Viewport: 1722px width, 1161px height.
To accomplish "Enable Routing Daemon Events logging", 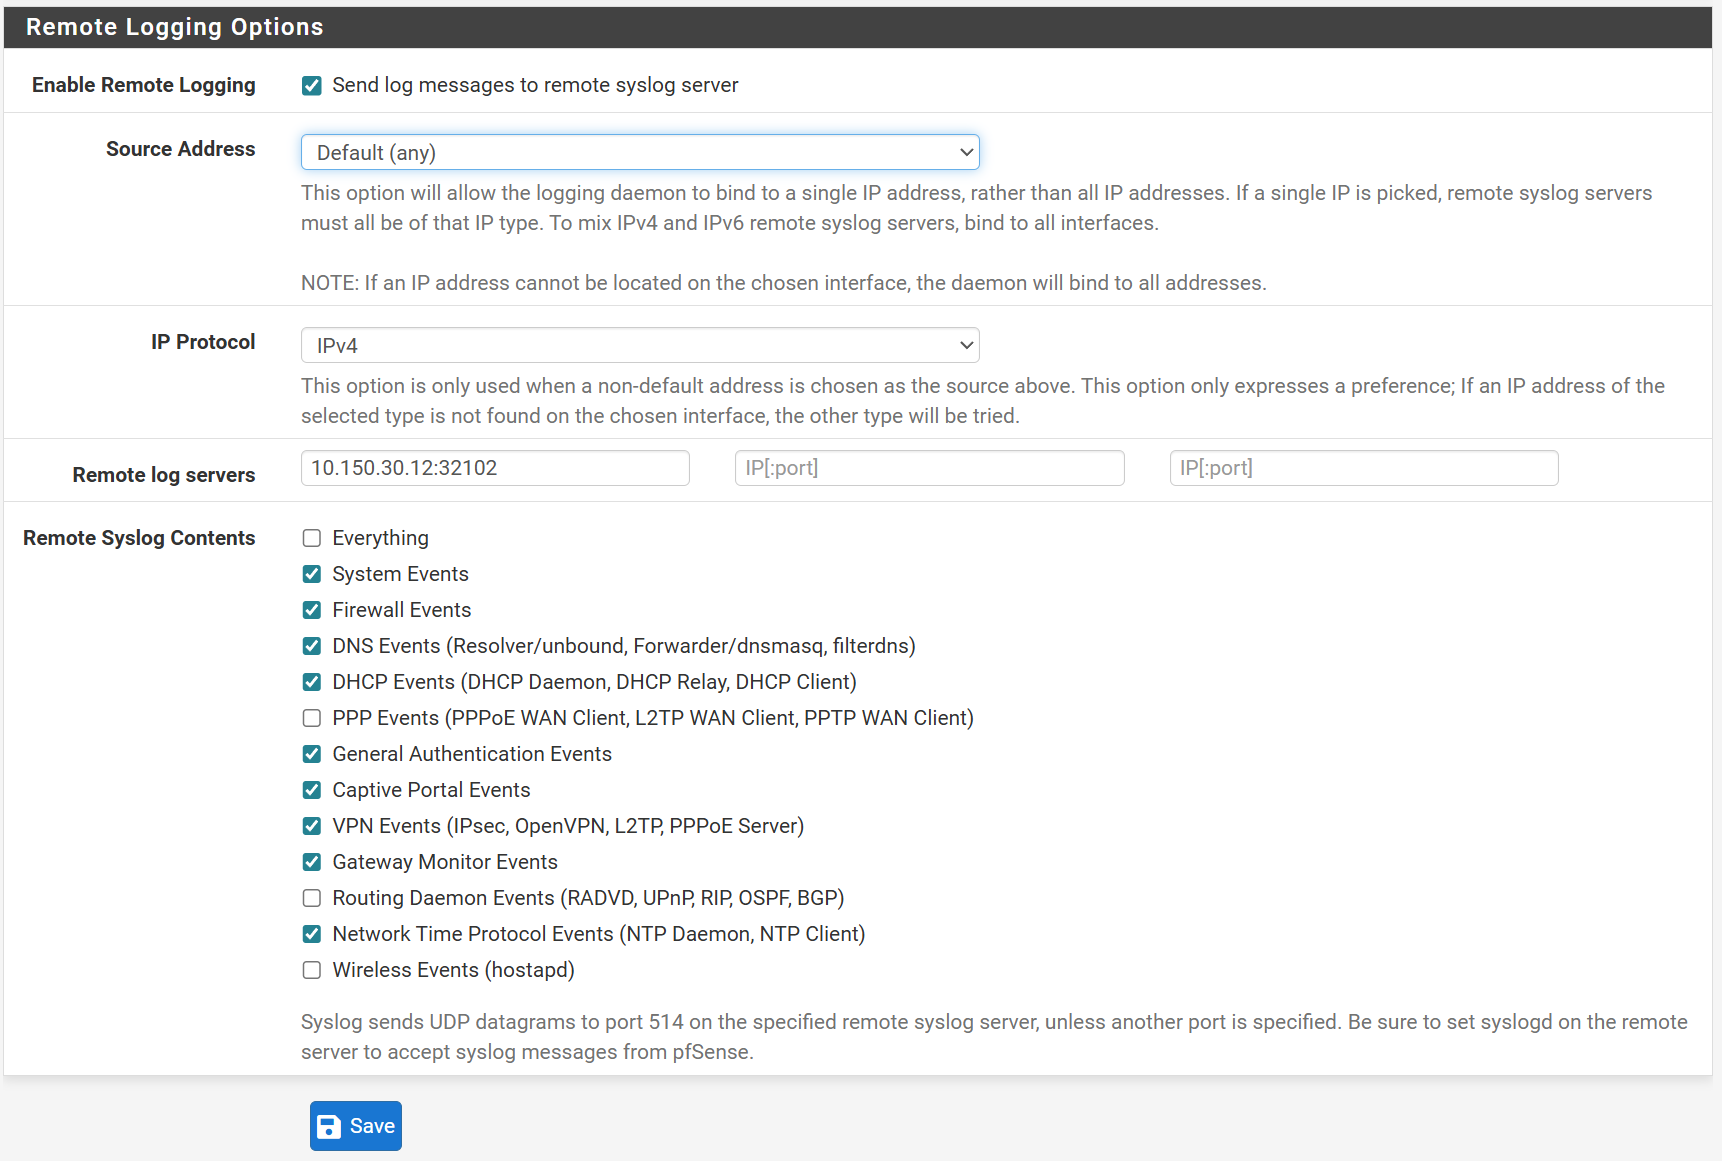I will point(311,898).
